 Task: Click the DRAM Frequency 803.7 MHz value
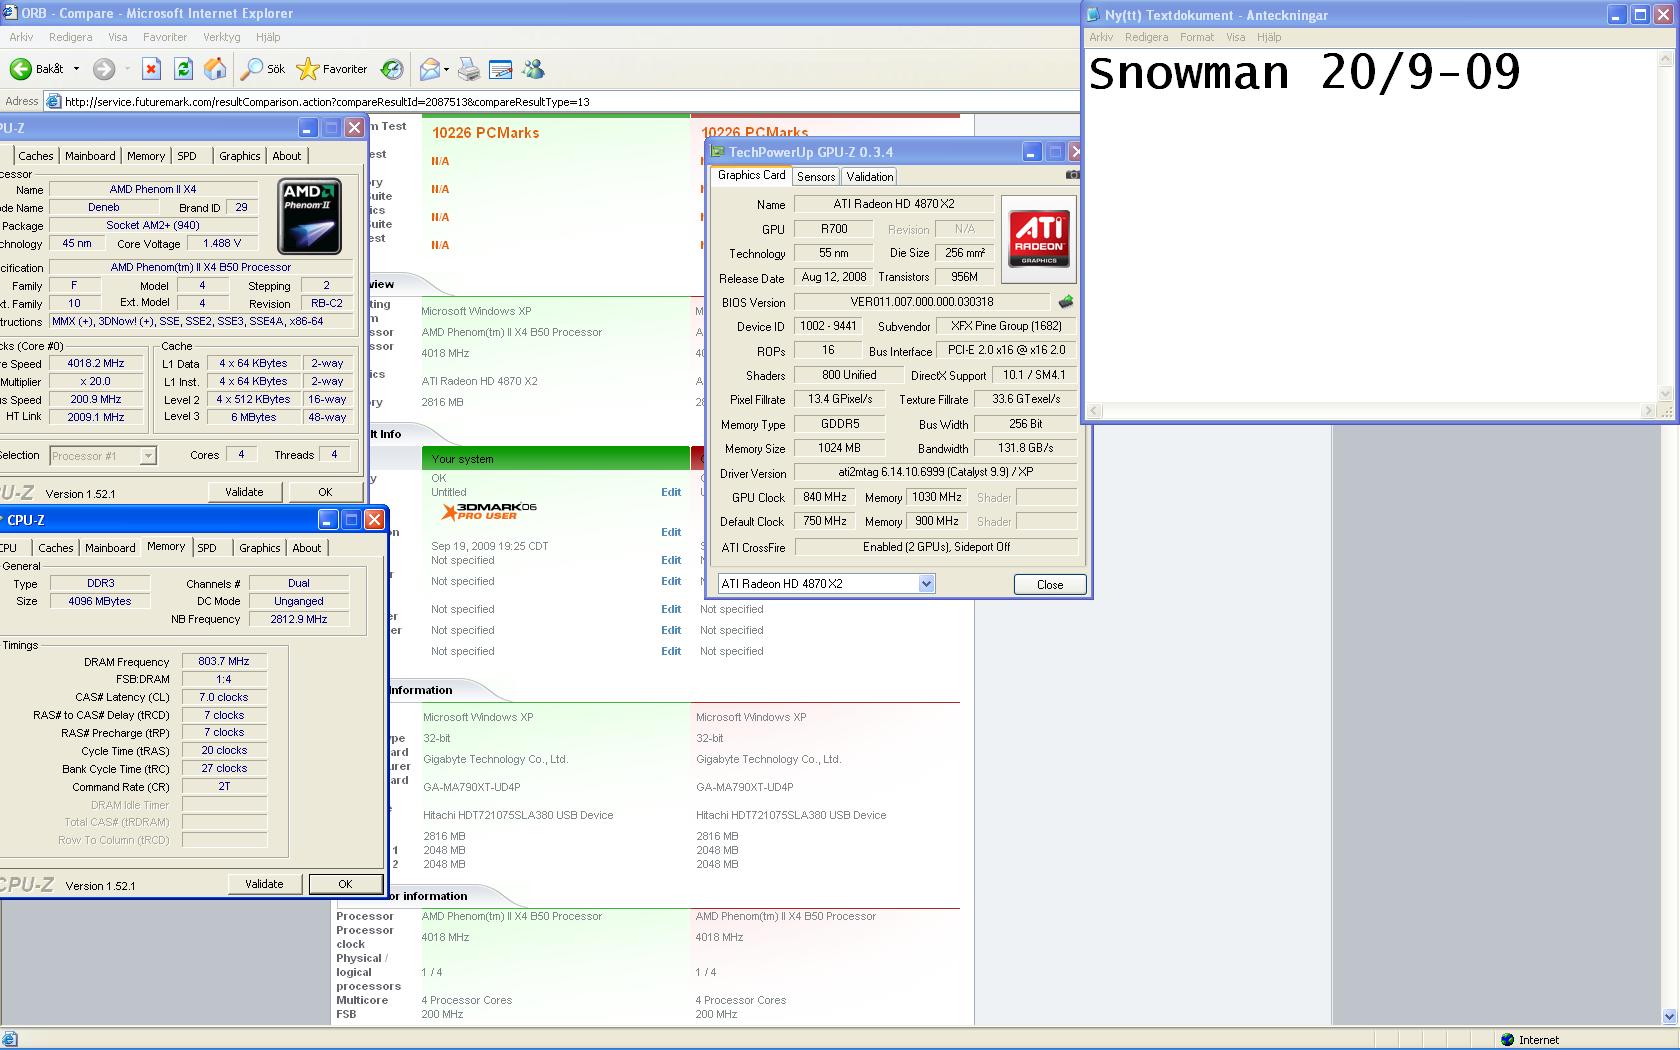coord(224,661)
